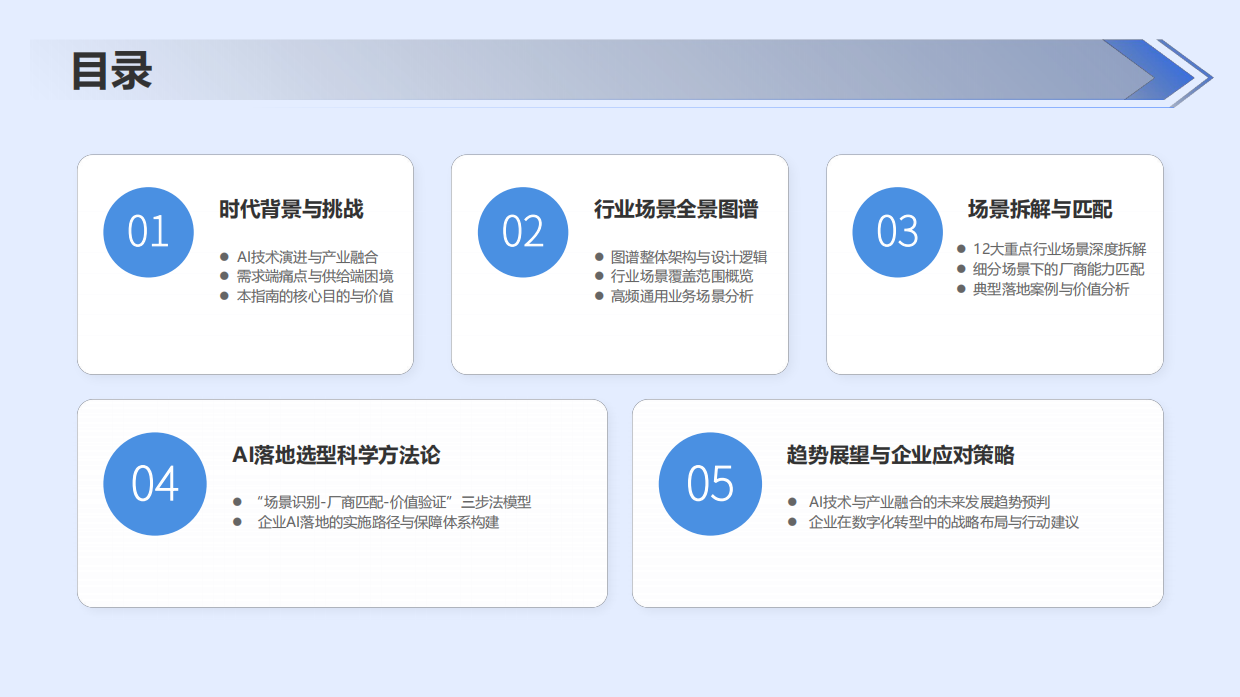1240x697 pixels.
Task: Select the 企业在数字化转型中的战略布局与行动建议 line
Action: [943, 522]
